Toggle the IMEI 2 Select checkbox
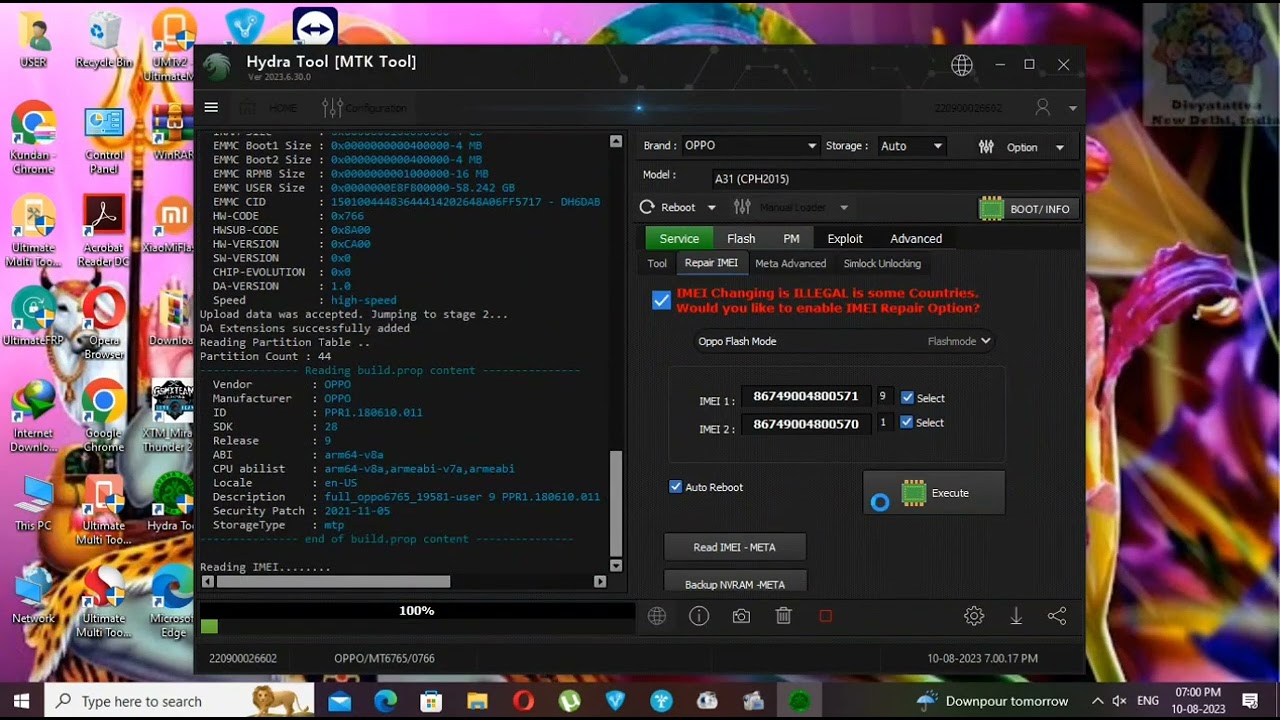Viewport: 1280px width, 720px height. pyautogui.click(x=907, y=423)
